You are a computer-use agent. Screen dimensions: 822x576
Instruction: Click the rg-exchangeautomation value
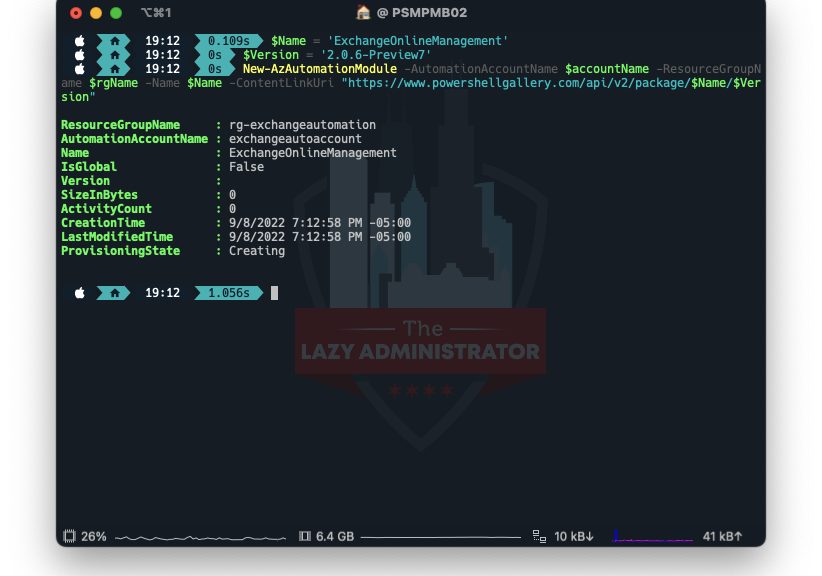(x=302, y=125)
